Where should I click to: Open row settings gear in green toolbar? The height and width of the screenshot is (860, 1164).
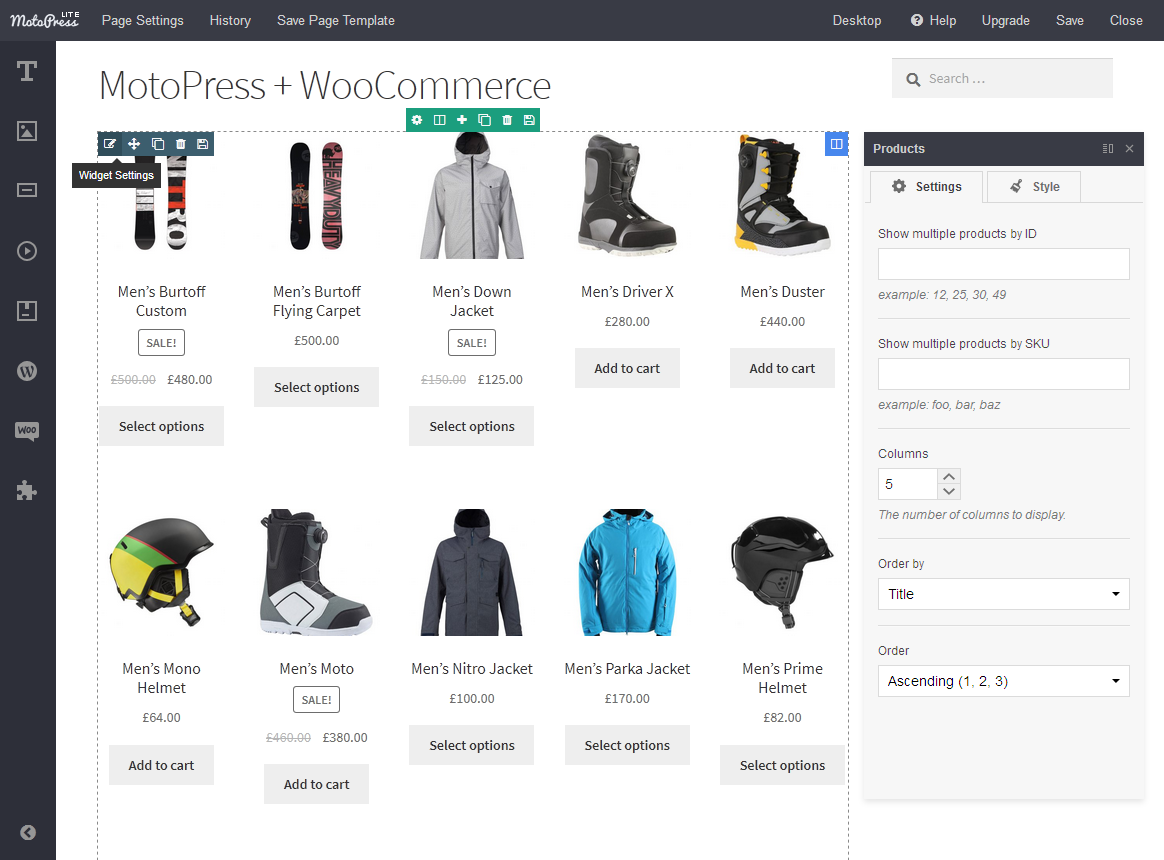coord(417,120)
